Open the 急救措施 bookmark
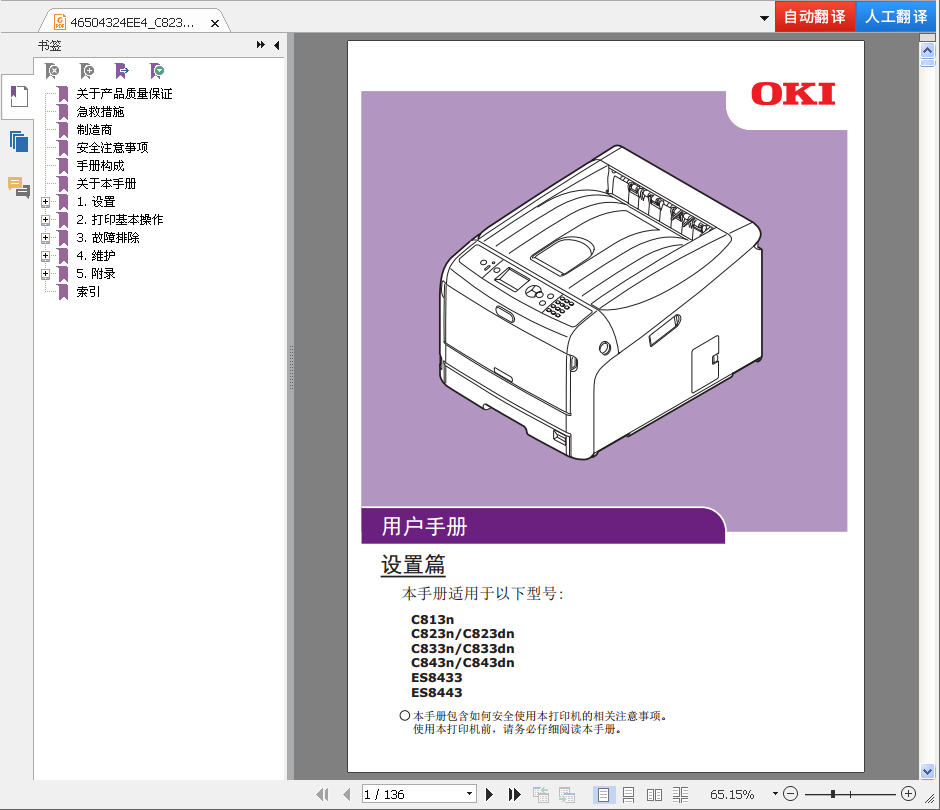 [x=100, y=112]
